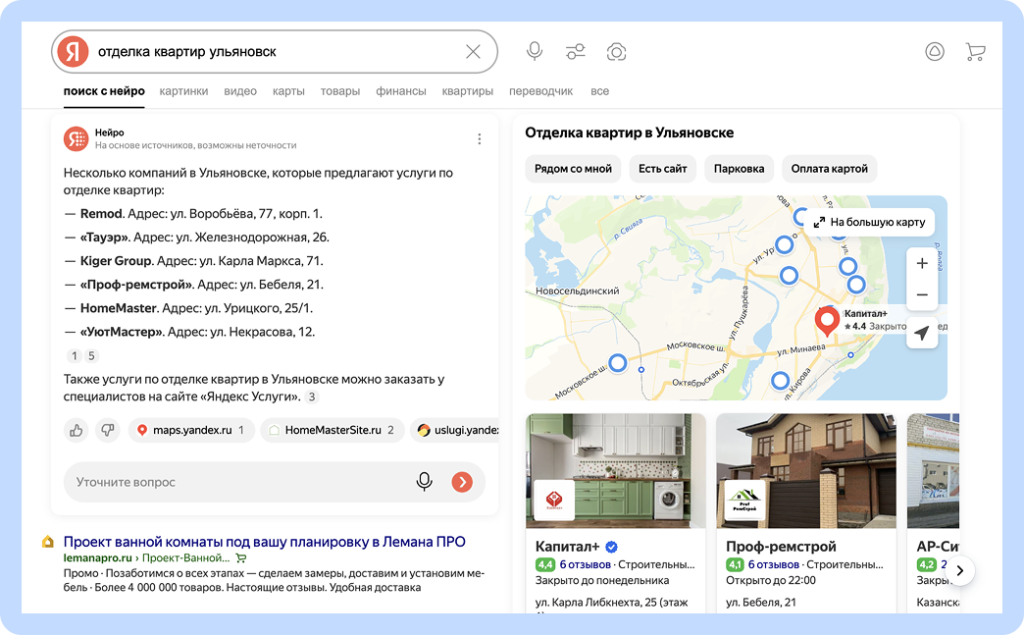Screen dimensions: 1024x635
Task: Open the maps.yandex.ru source chip
Action: (191, 430)
